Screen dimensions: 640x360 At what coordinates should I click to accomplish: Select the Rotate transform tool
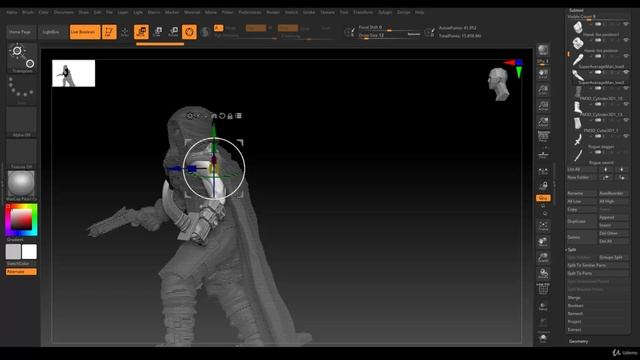pos(173,32)
